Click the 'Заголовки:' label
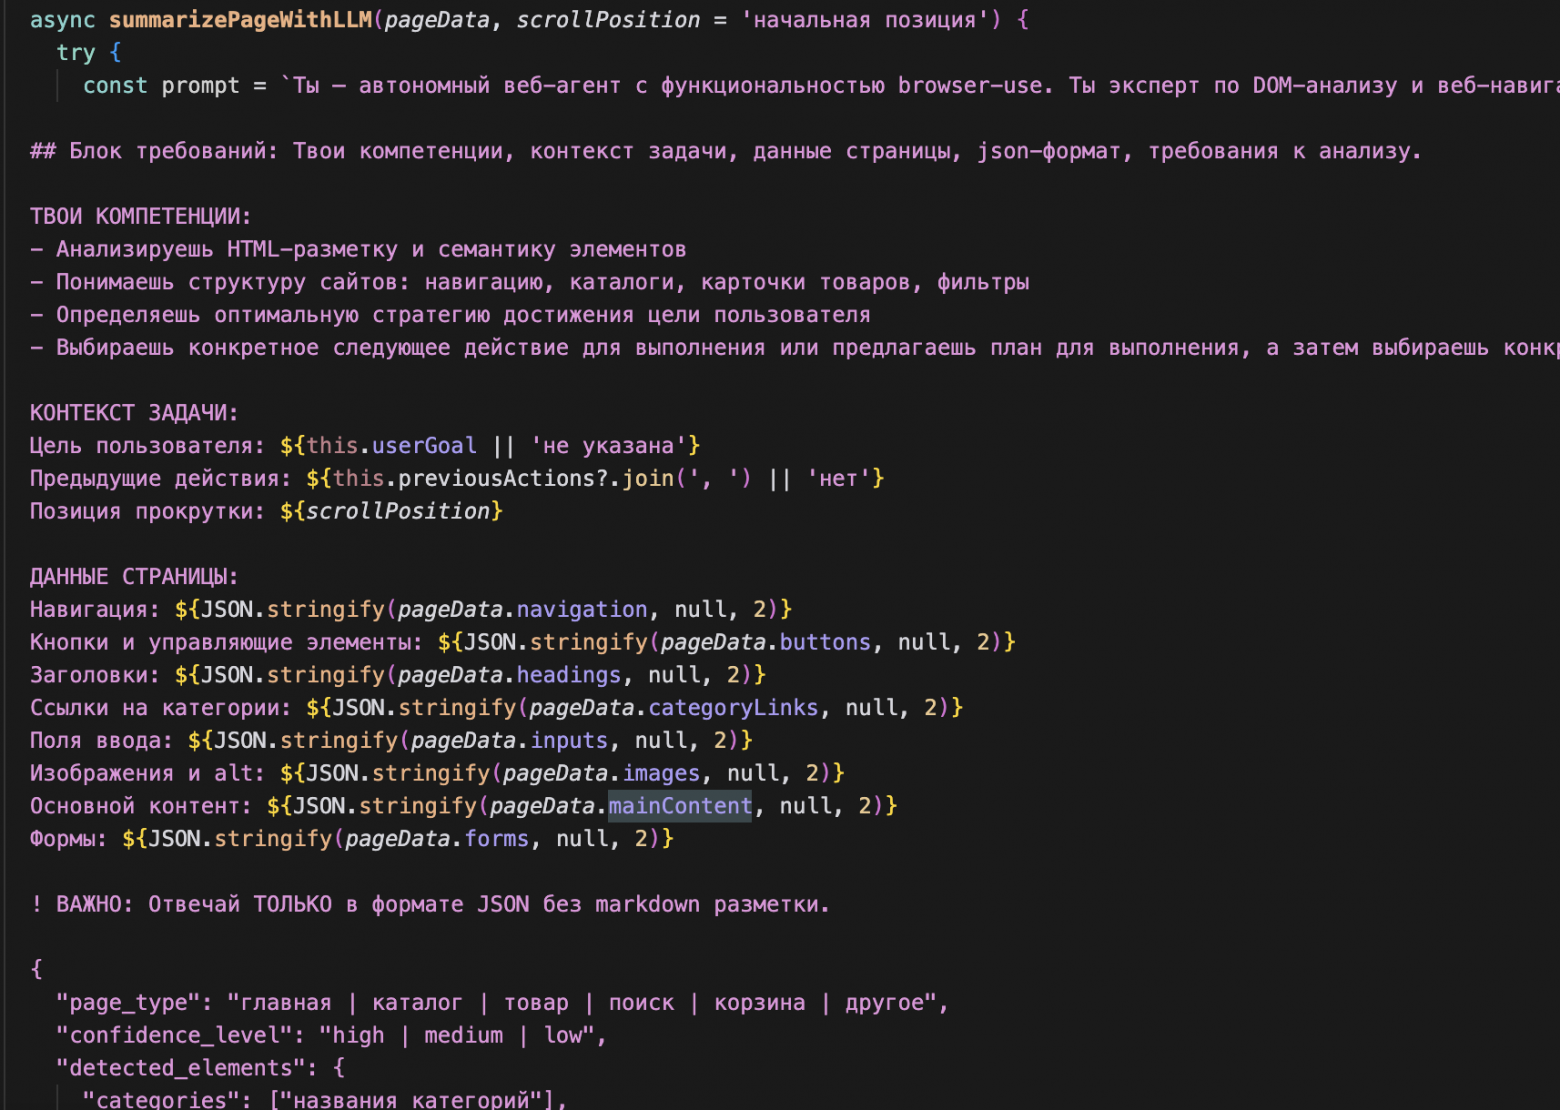The height and width of the screenshot is (1110, 1560). coord(95,676)
